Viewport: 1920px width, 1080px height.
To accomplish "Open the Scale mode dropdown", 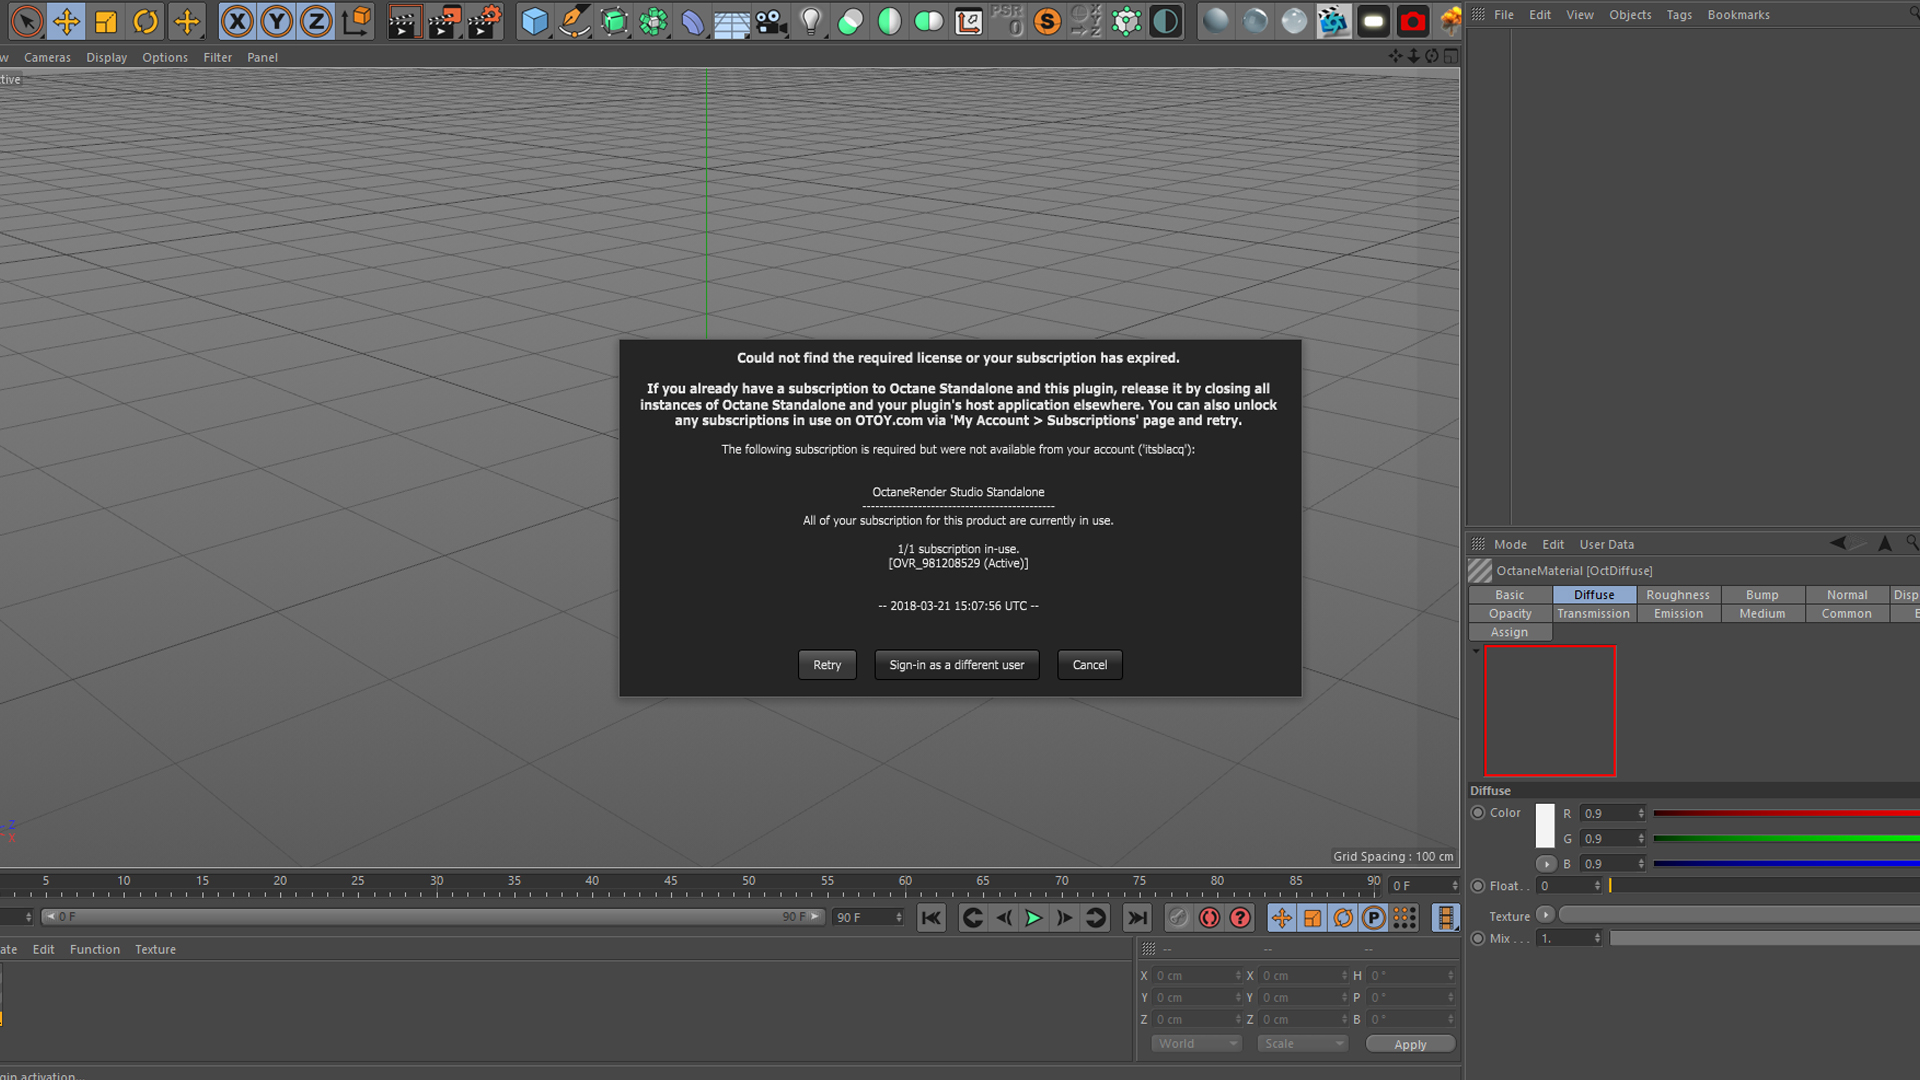I will (1301, 1043).
